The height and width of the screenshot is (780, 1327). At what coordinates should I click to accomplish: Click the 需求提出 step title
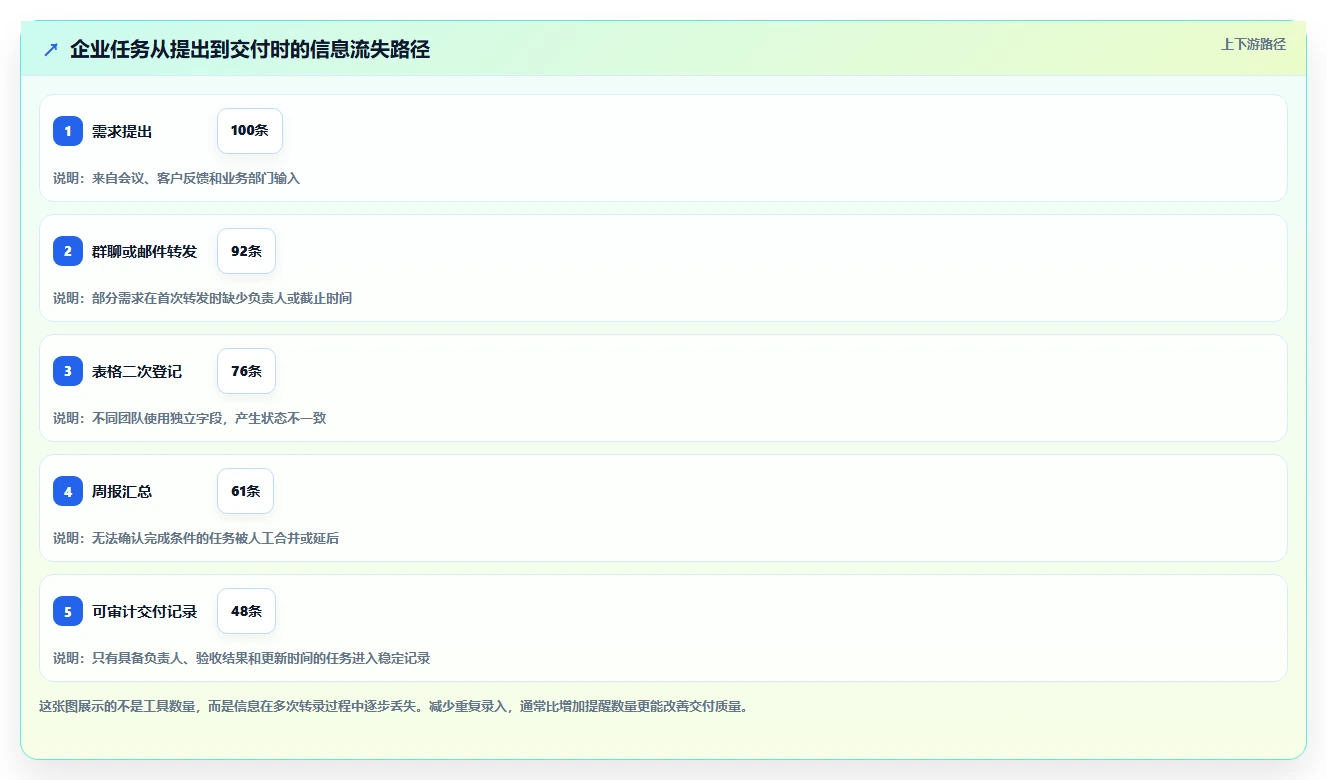(122, 131)
